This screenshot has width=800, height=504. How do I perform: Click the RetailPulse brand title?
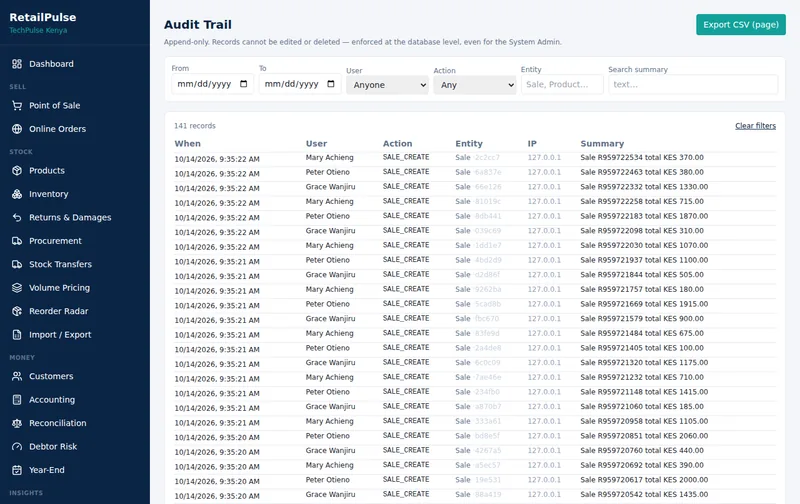tap(43, 17)
